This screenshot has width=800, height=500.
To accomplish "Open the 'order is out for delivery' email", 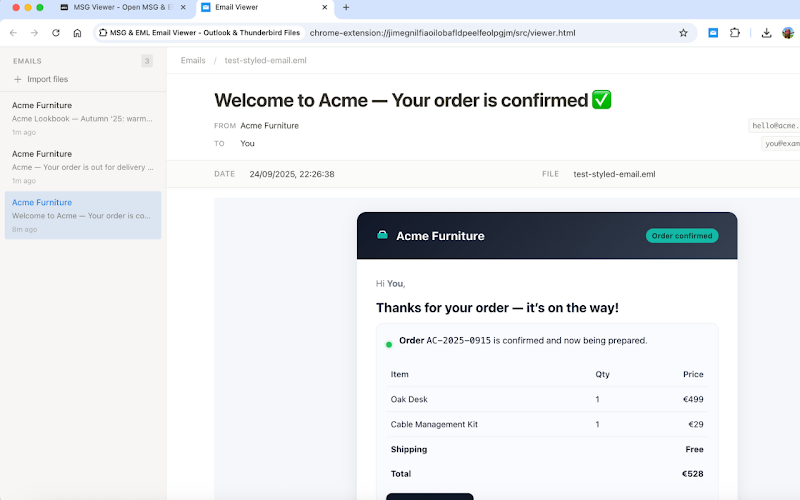I will (82, 160).
